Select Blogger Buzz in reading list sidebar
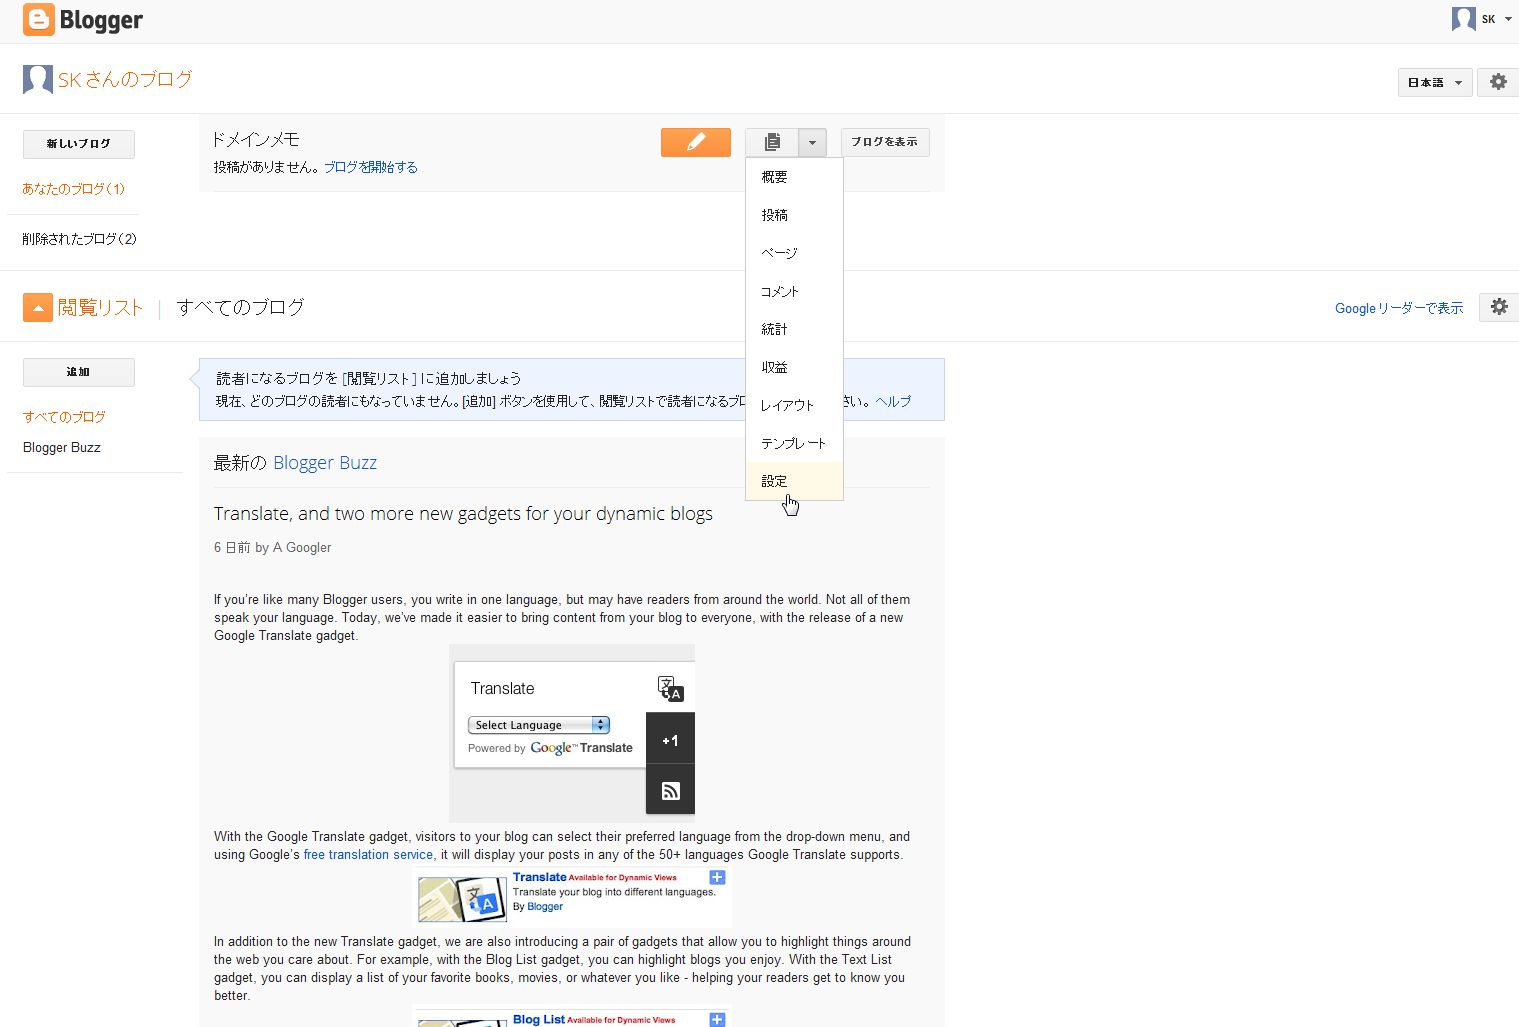 [62, 447]
